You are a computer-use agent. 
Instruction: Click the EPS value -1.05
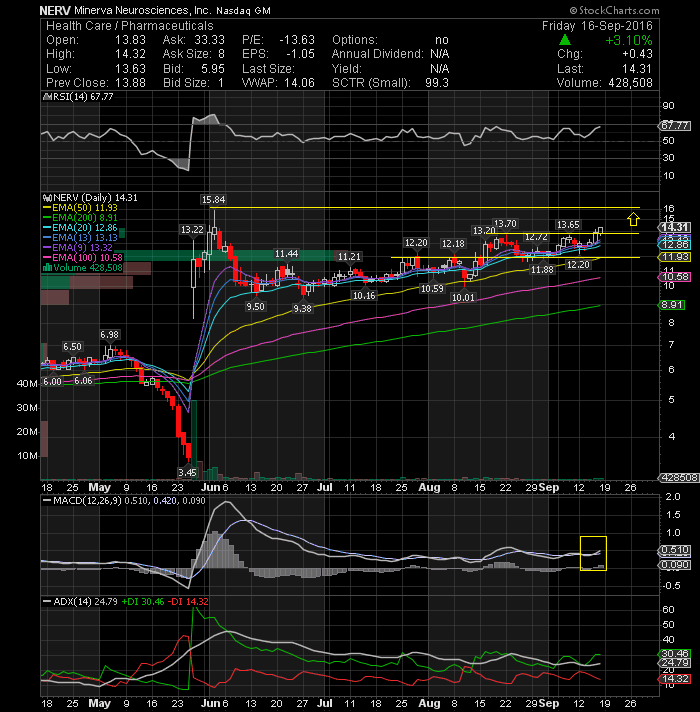point(300,54)
